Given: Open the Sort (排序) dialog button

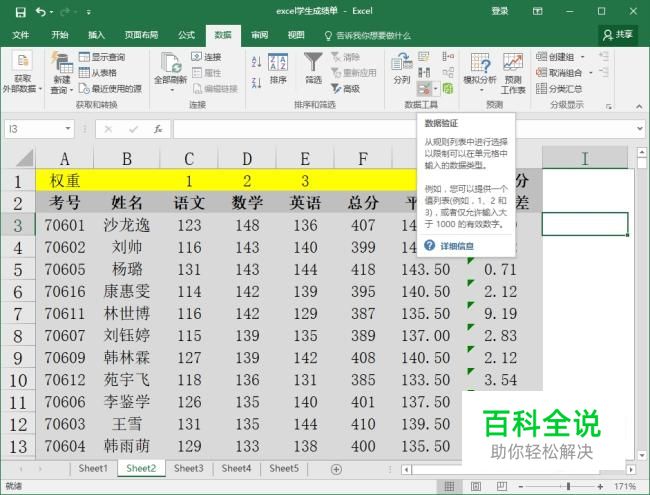Looking at the screenshot, I should [278, 69].
